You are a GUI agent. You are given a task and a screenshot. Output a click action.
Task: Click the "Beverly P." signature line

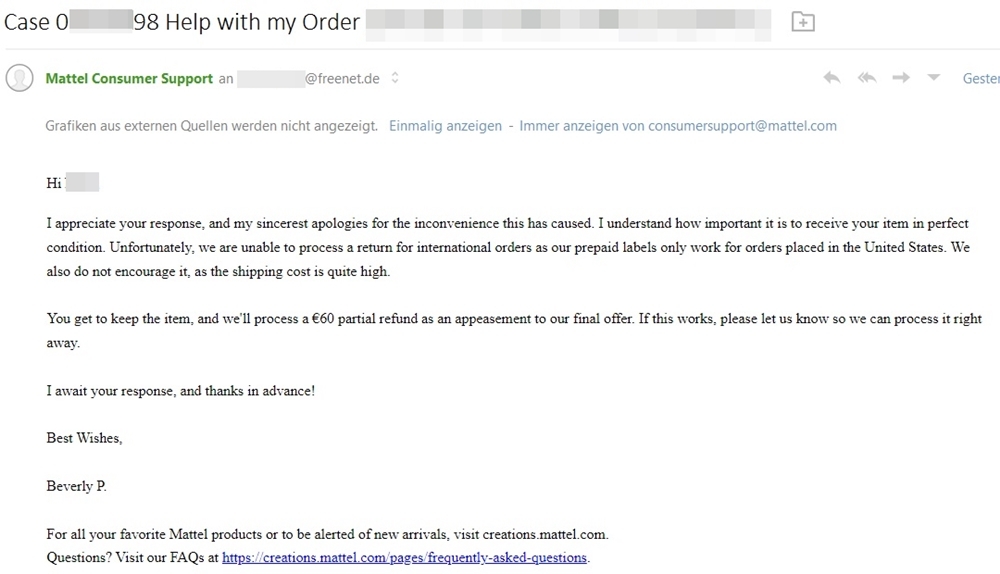pyautogui.click(x=77, y=486)
